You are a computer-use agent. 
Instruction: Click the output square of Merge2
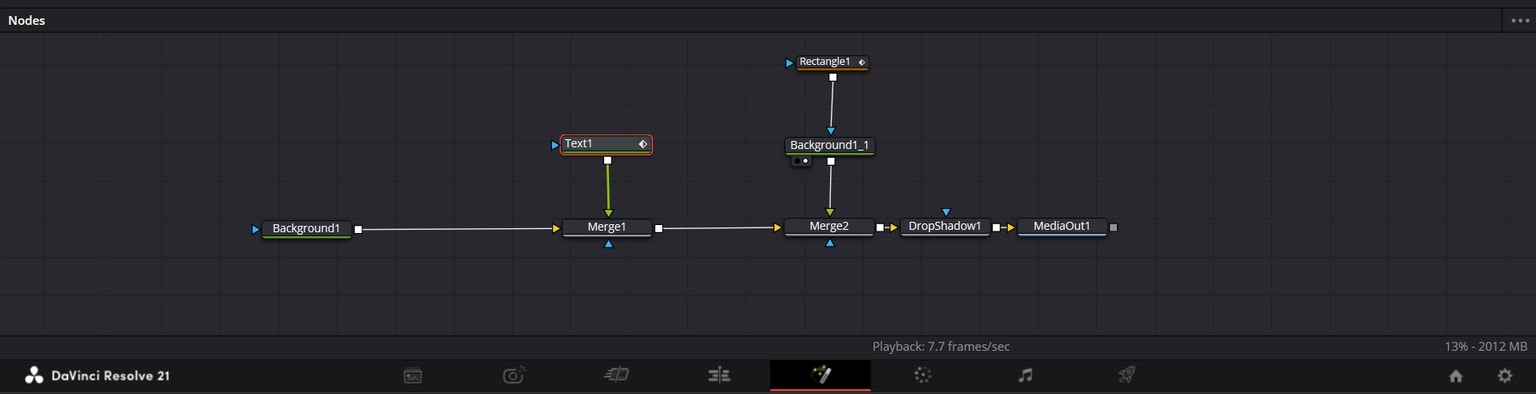(x=880, y=228)
